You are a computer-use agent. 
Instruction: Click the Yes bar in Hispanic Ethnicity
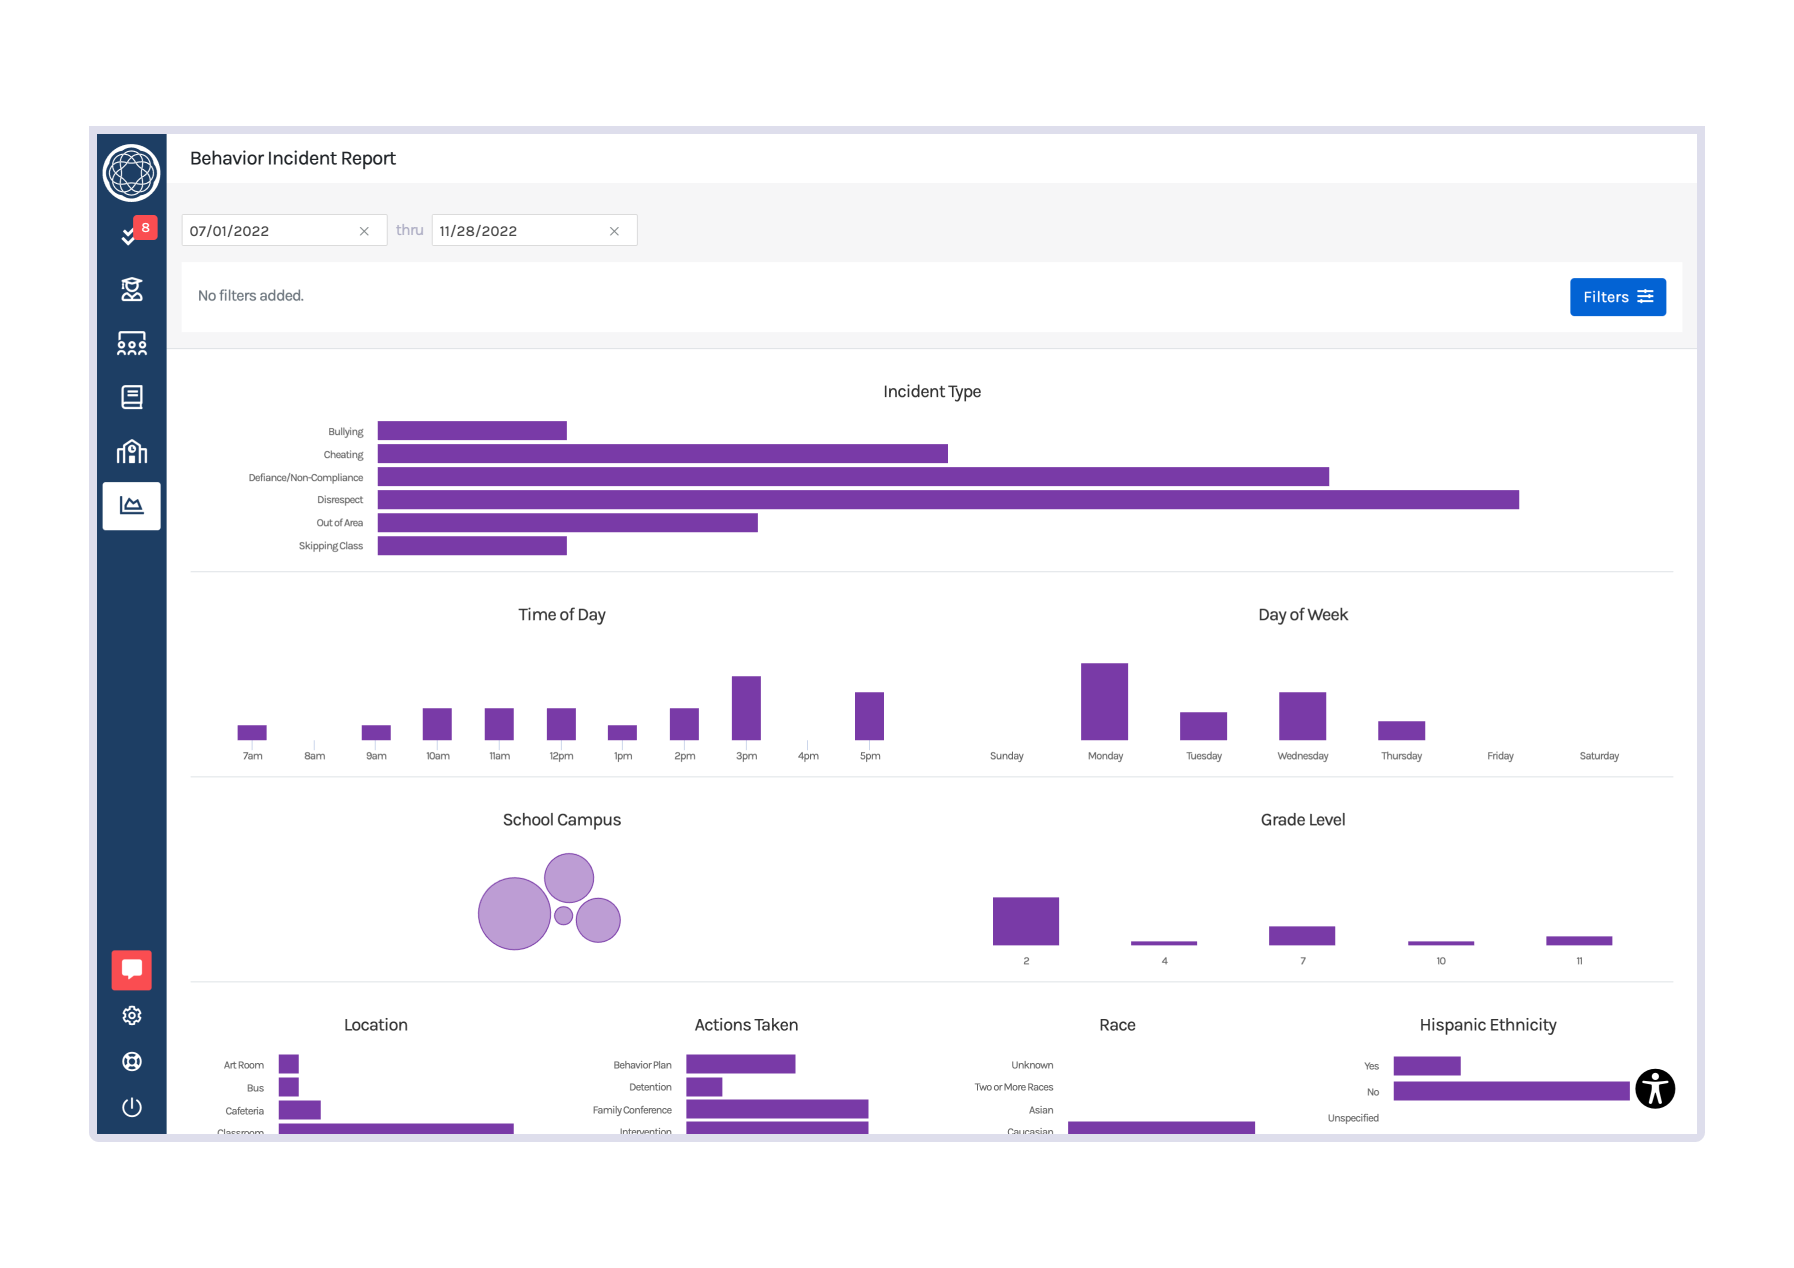(1427, 1066)
